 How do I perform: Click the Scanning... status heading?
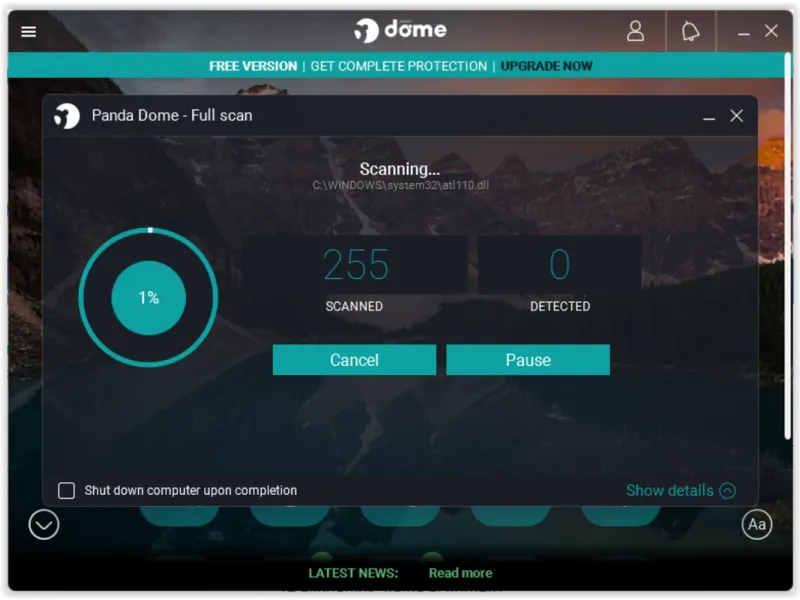point(399,169)
